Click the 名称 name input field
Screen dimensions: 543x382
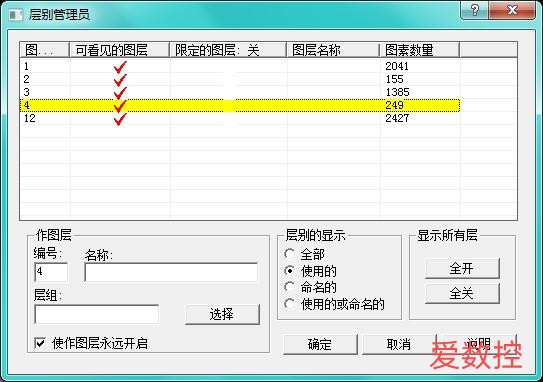click(x=171, y=272)
